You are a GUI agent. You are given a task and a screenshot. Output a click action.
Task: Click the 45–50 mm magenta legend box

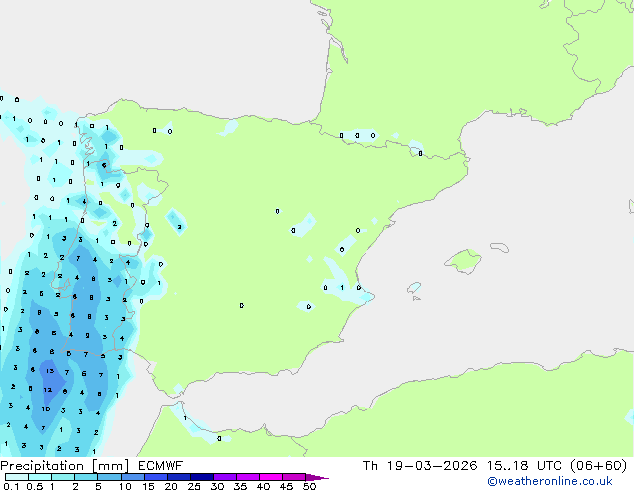point(294,477)
